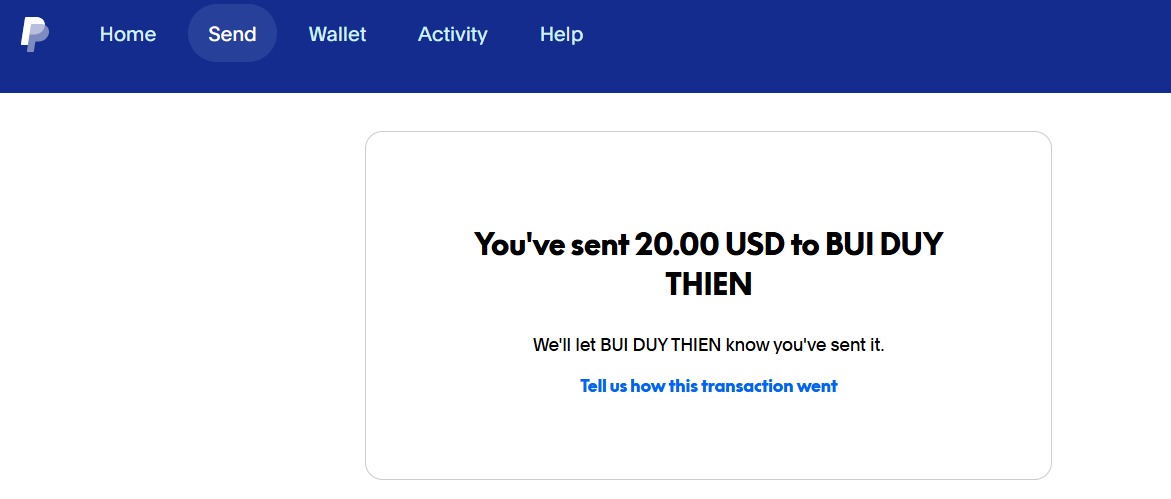Open the Wallet page
This screenshot has width=1171, height=499.
point(337,34)
